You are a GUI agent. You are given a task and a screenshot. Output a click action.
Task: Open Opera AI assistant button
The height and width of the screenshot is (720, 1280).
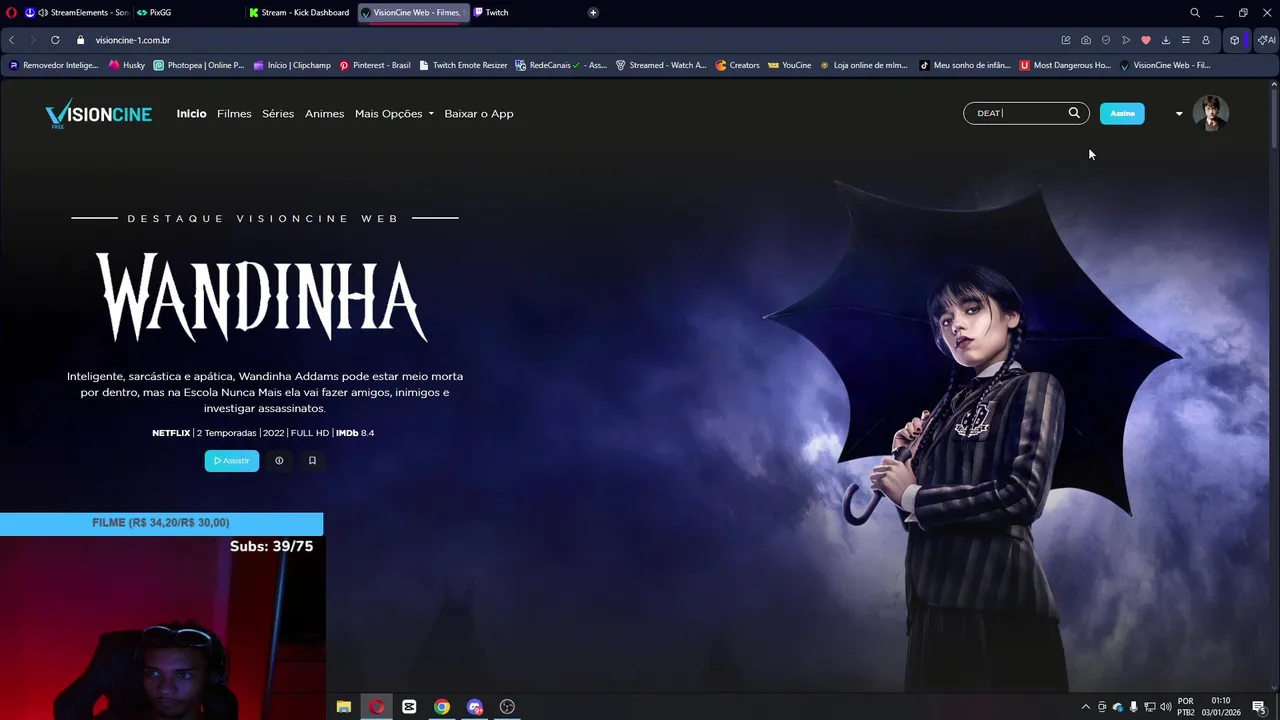coord(1266,40)
